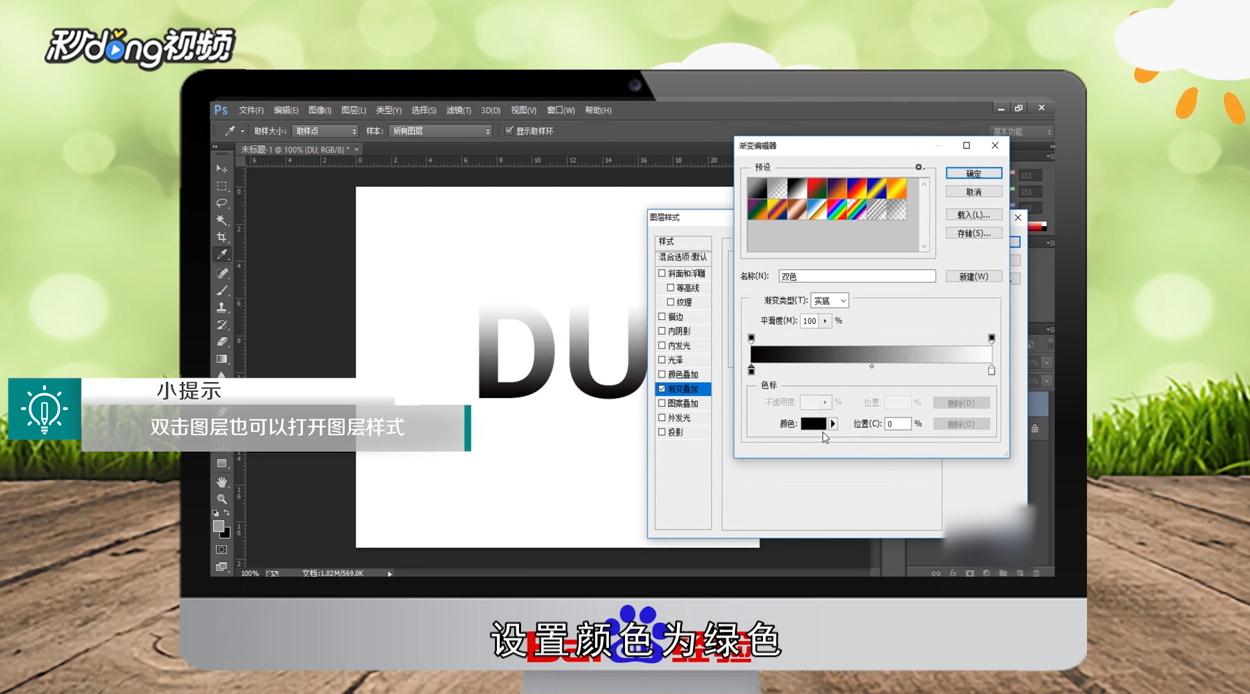
Task: Select the Eraser tool
Action: (222, 341)
